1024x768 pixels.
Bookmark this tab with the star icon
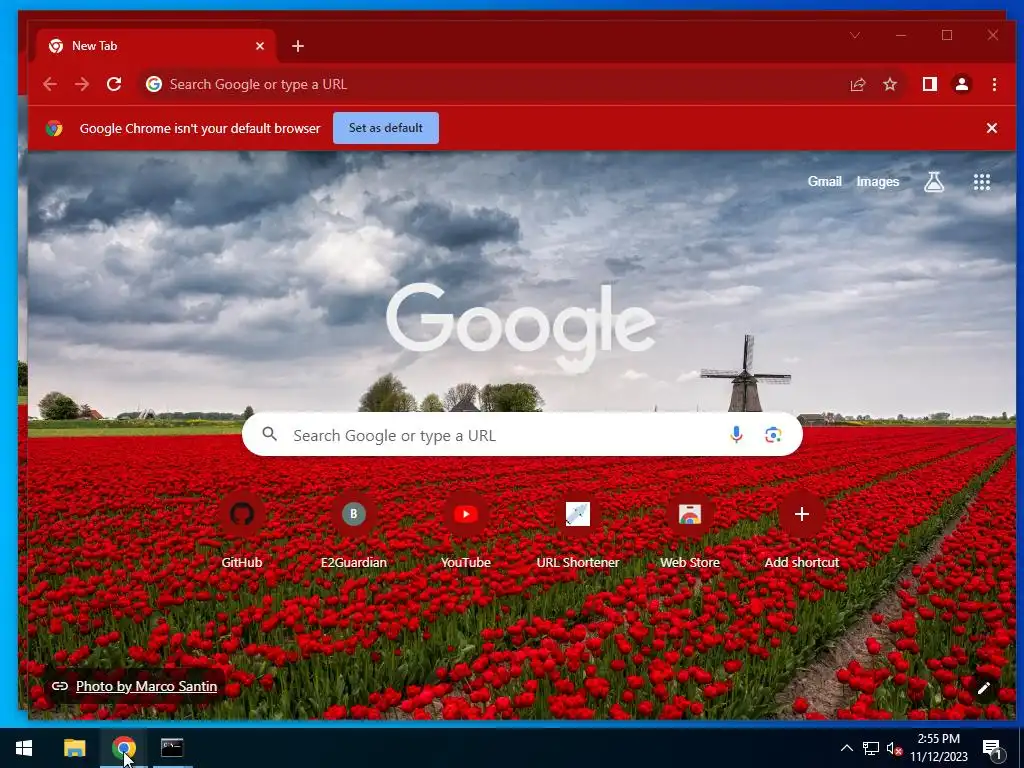click(x=889, y=84)
